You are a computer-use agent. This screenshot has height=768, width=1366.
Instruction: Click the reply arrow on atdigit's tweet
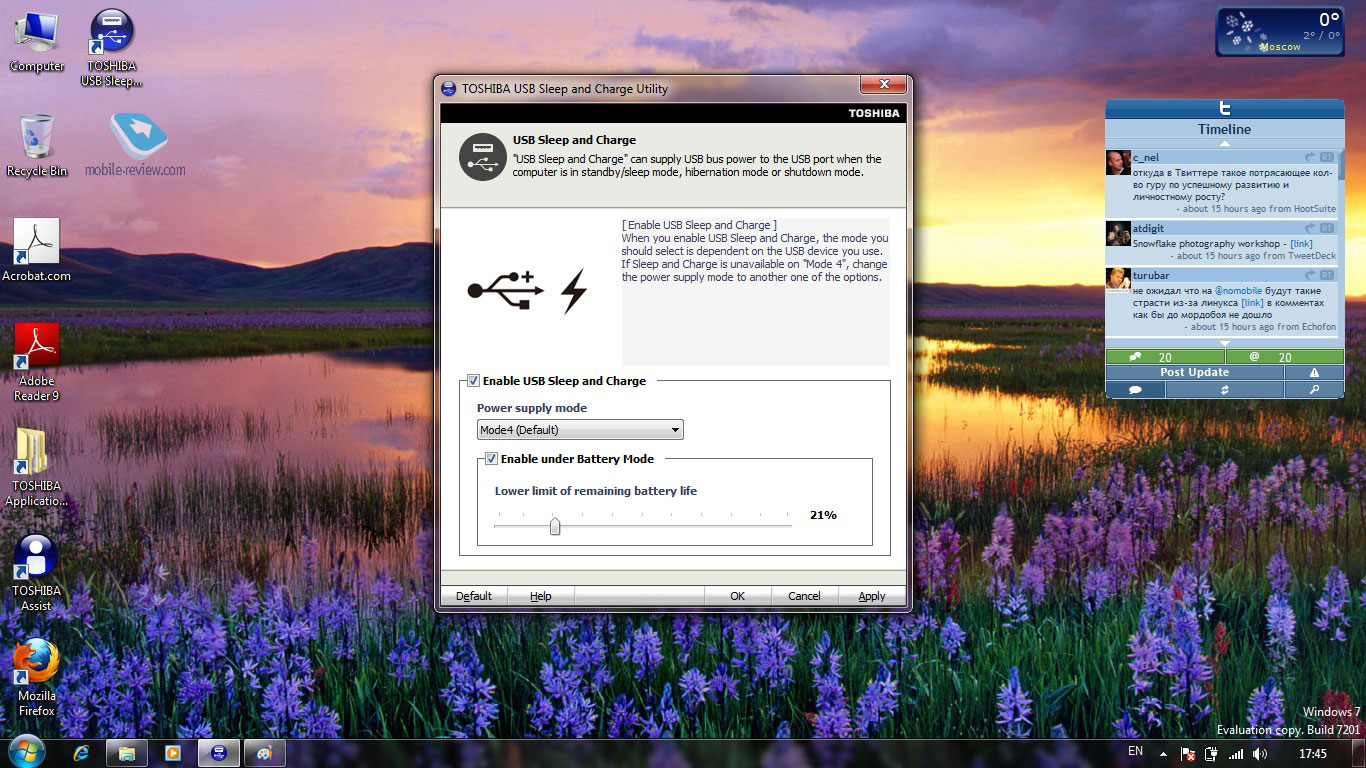point(1310,229)
